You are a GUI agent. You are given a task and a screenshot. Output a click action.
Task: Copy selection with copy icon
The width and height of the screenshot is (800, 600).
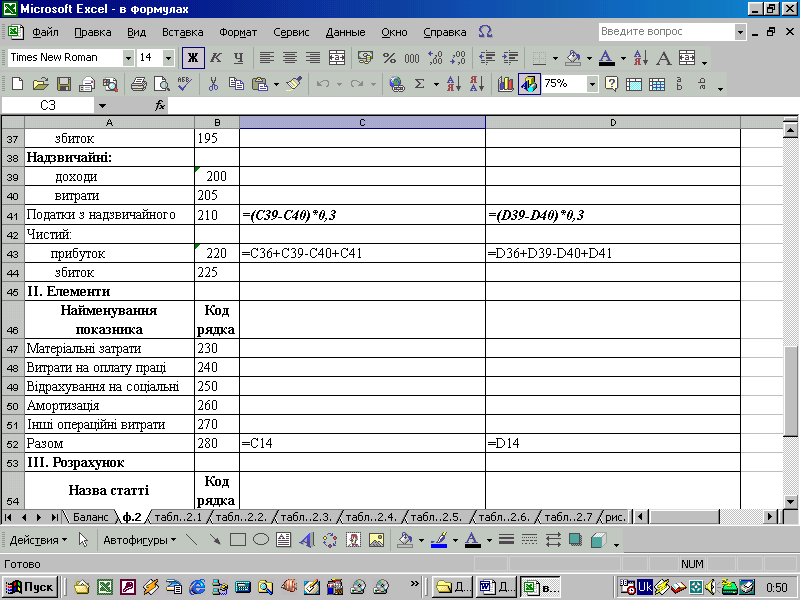point(236,84)
